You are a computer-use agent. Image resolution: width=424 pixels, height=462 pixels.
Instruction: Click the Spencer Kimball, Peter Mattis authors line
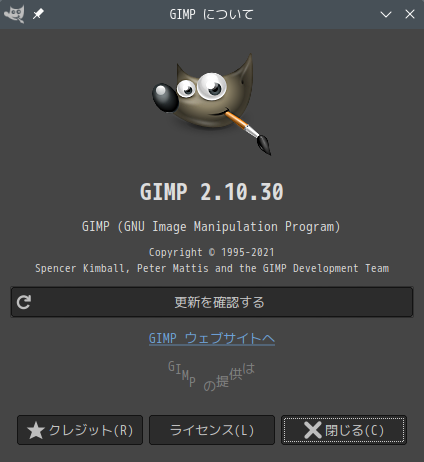click(212, 268)
